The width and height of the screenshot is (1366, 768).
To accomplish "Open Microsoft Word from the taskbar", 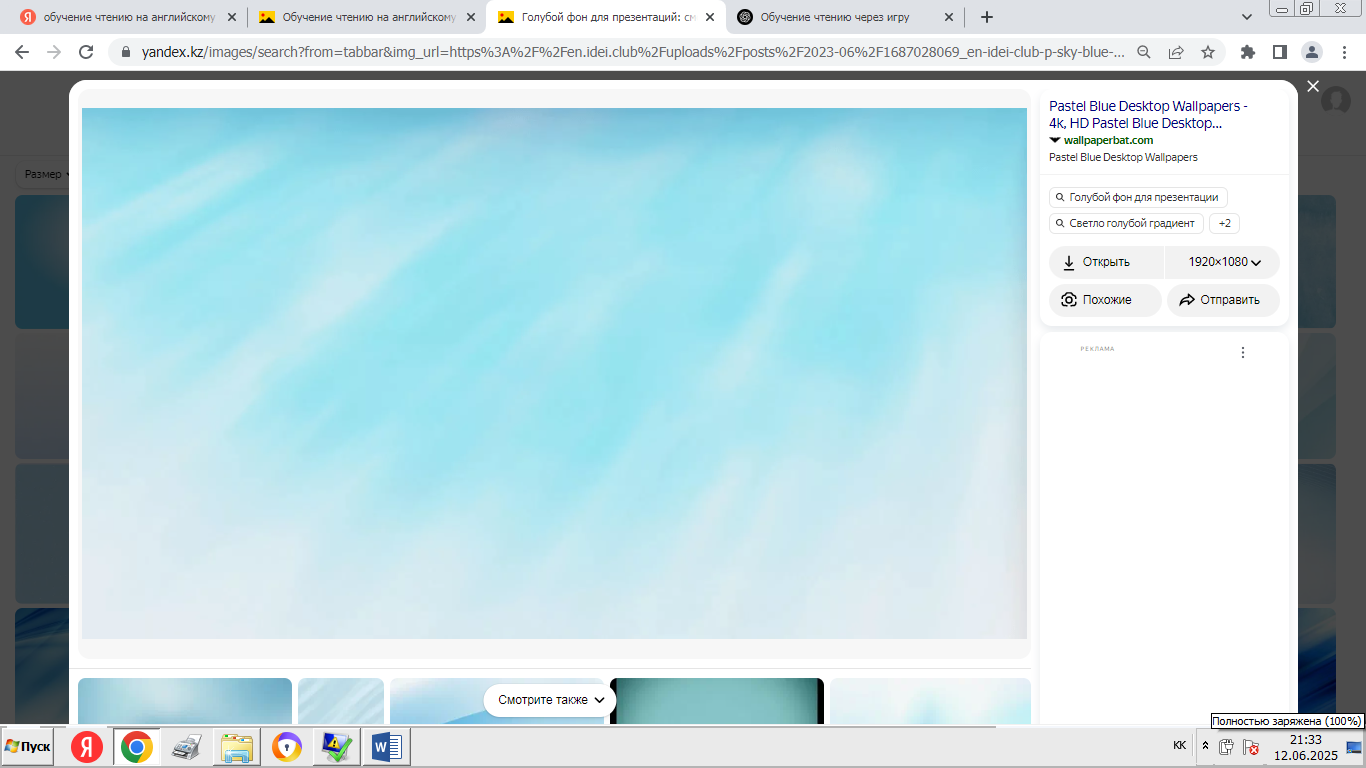I will tap(385, 747).
